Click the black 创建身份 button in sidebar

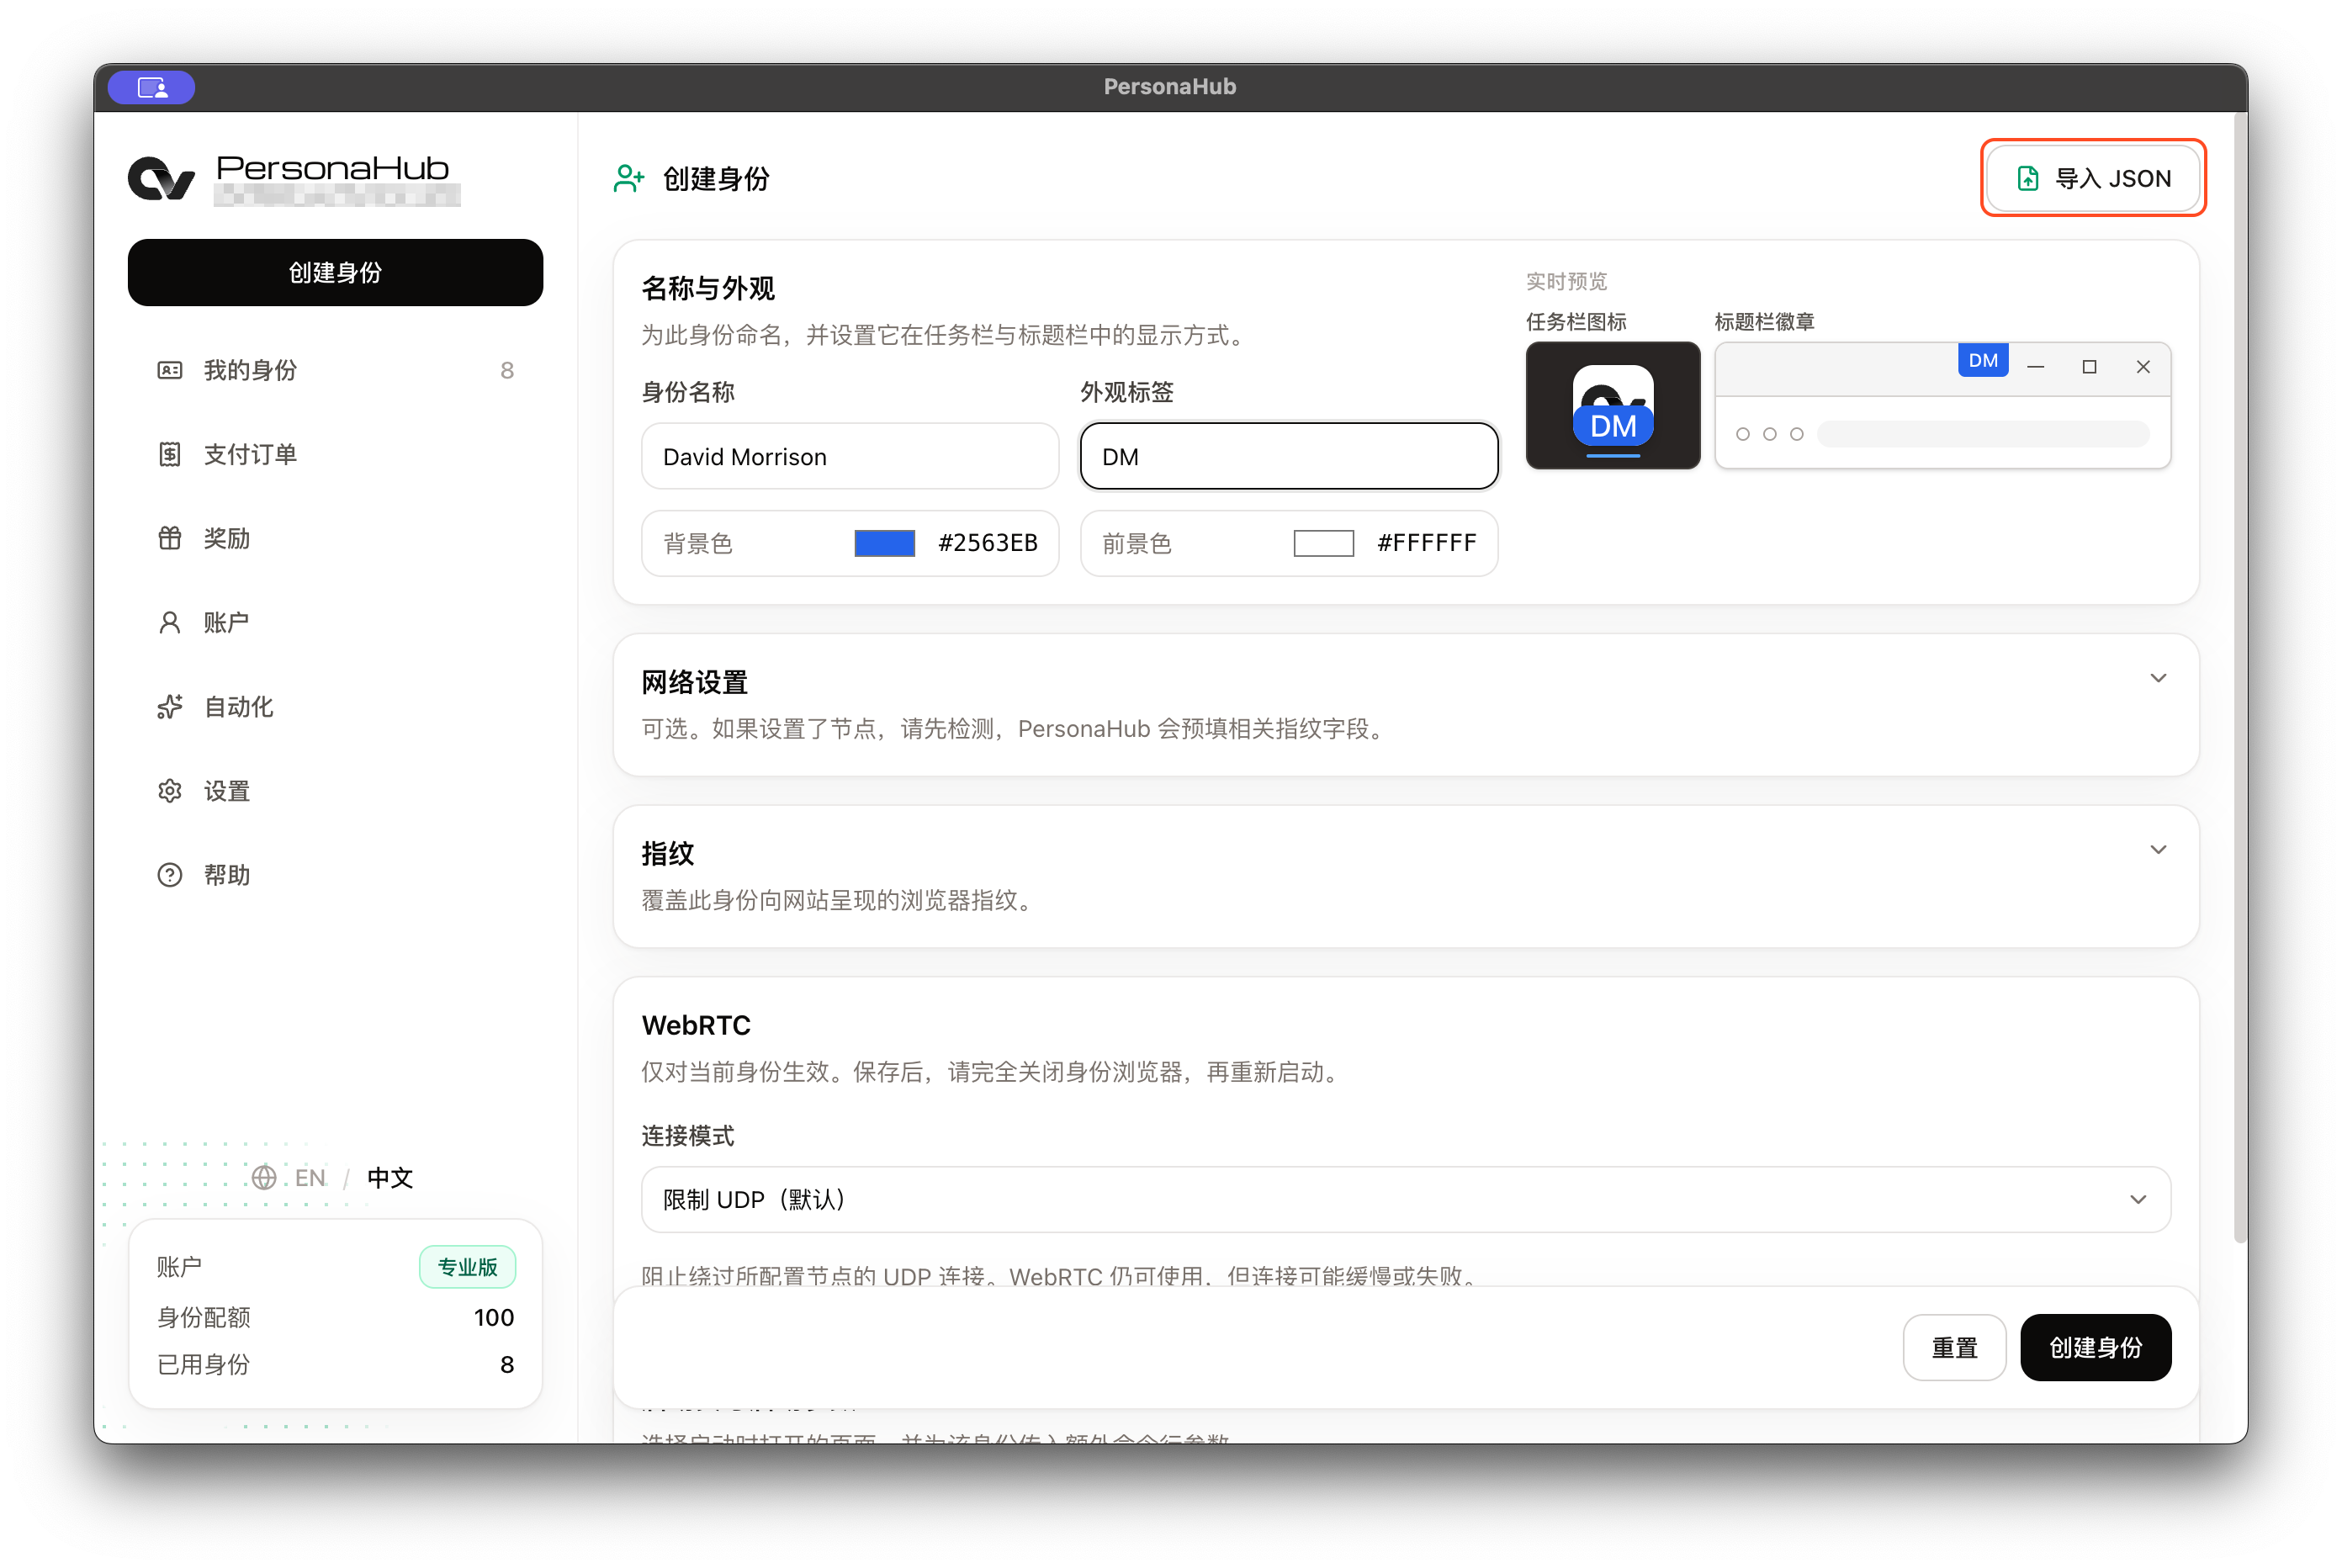coord(335,273)
